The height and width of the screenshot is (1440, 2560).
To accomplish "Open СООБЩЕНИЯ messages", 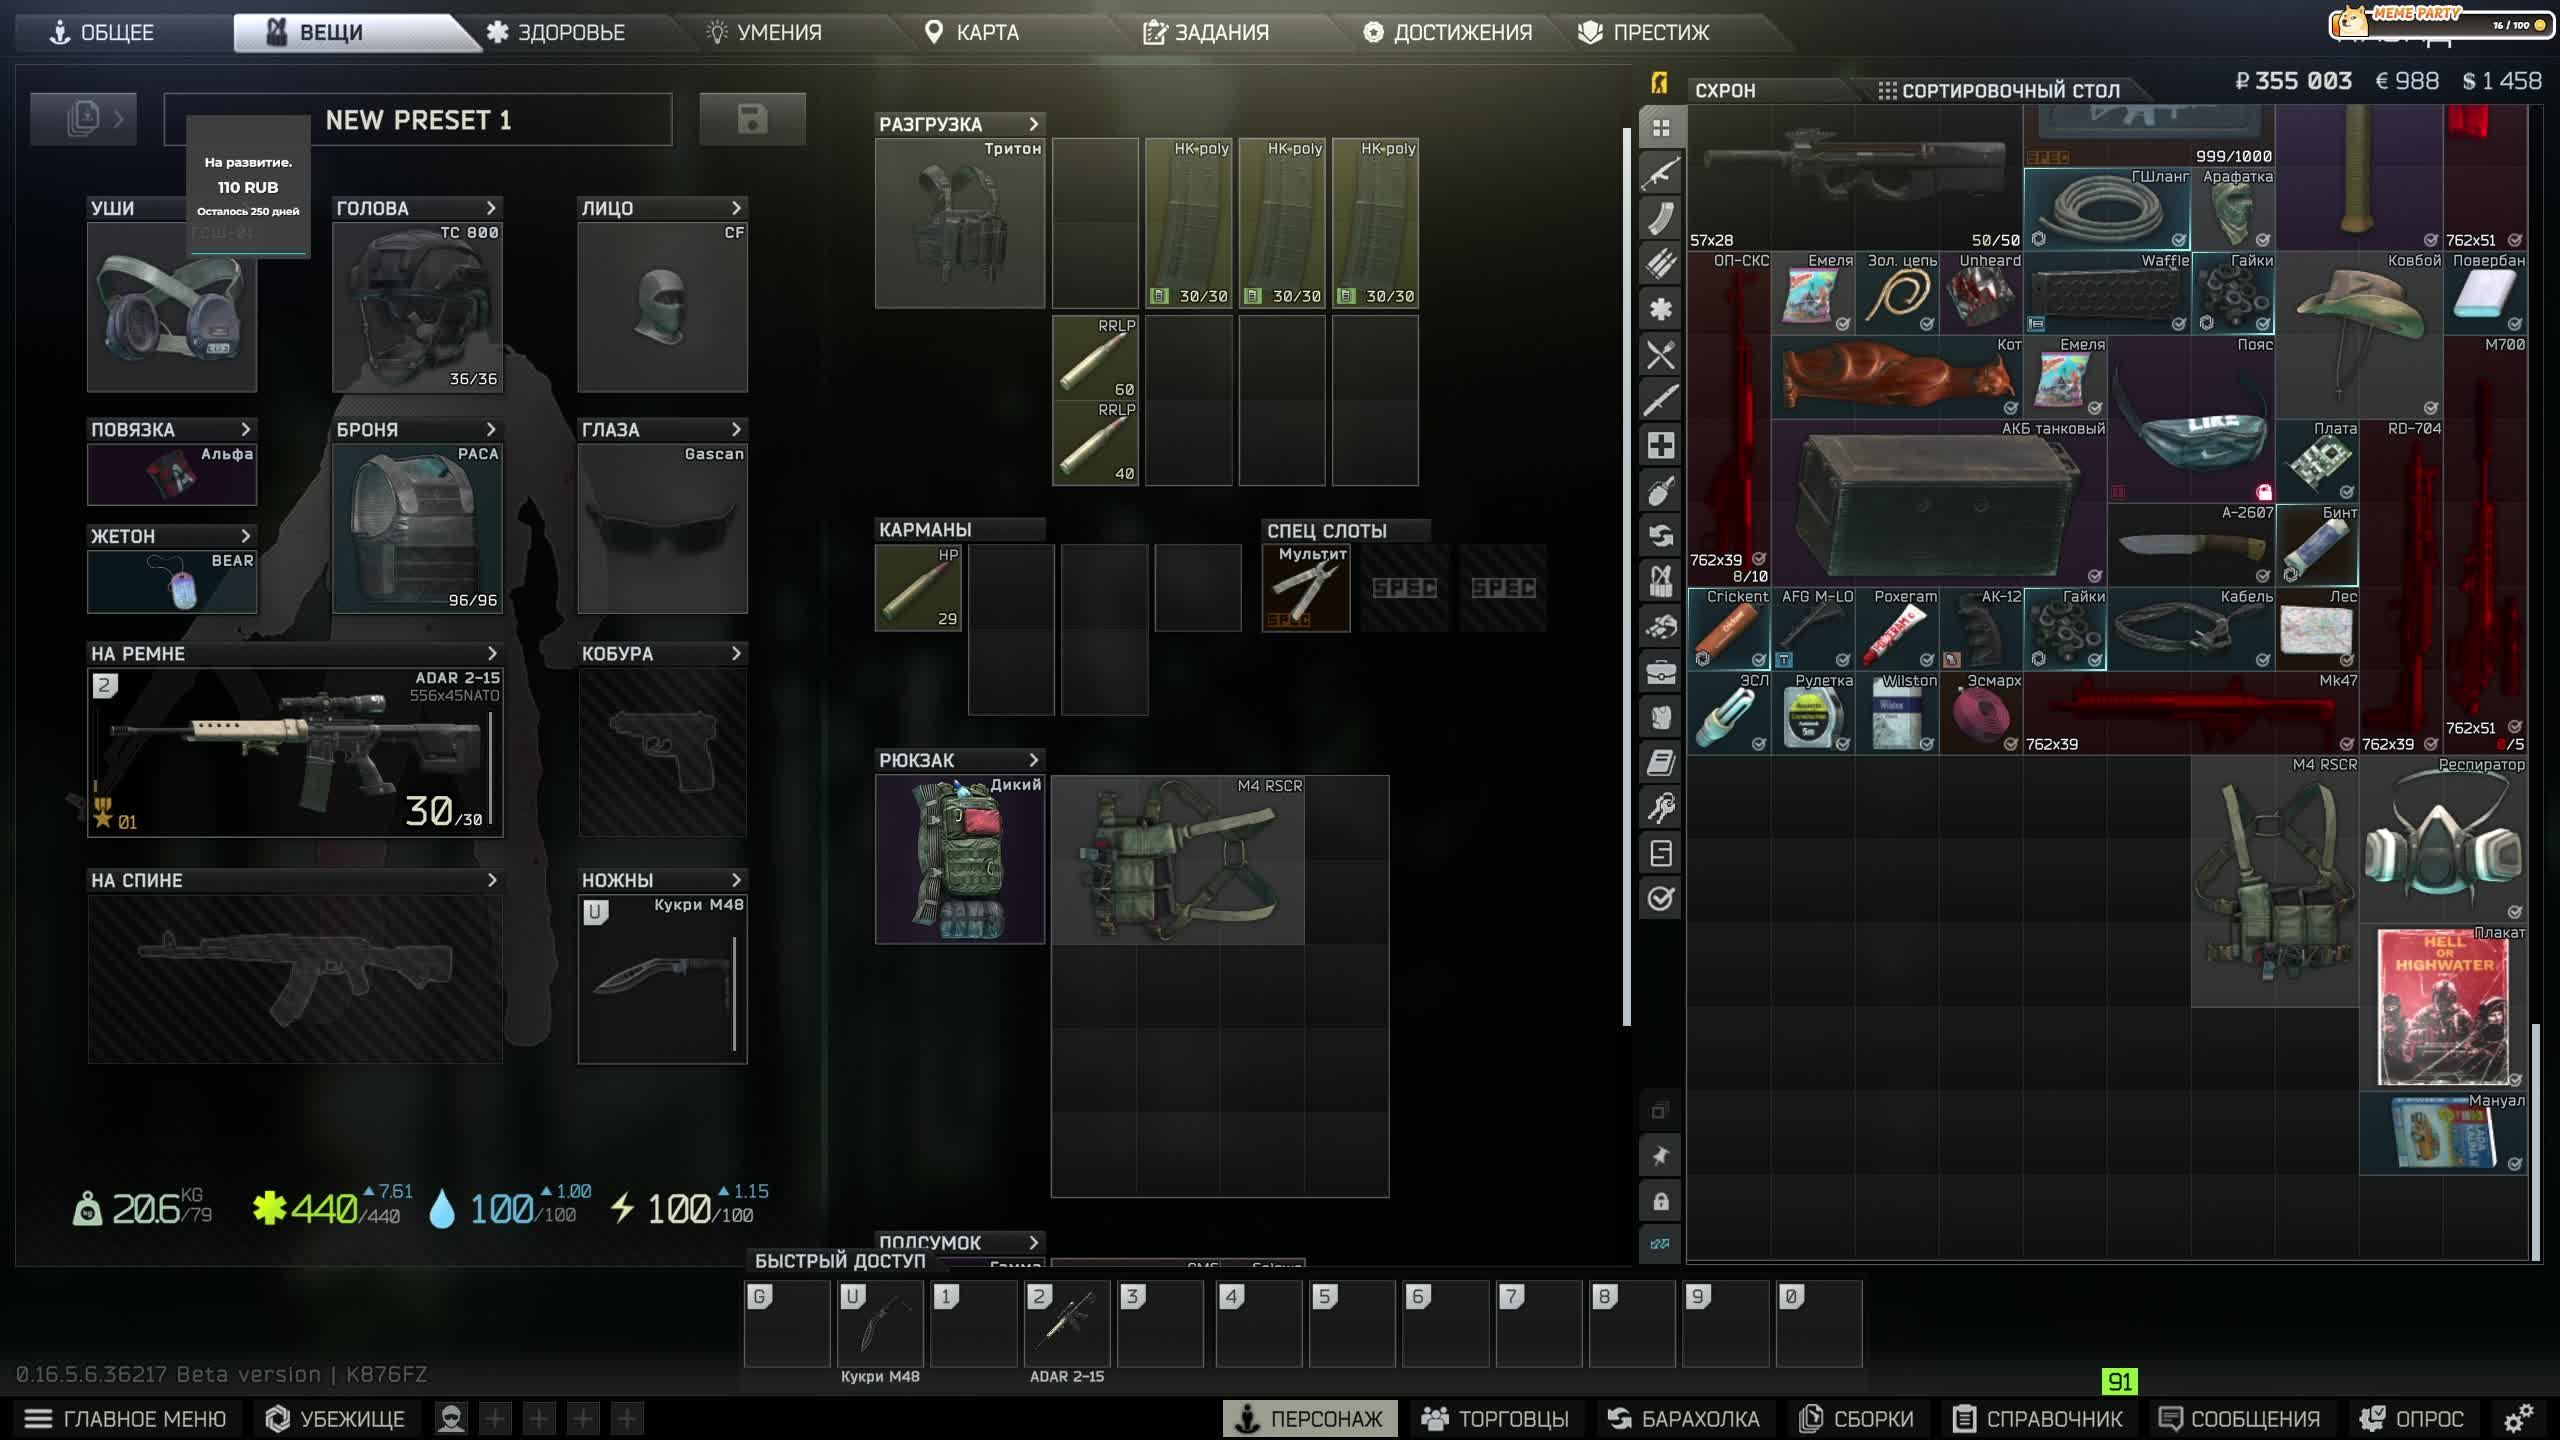I will pos(2239,1418).
